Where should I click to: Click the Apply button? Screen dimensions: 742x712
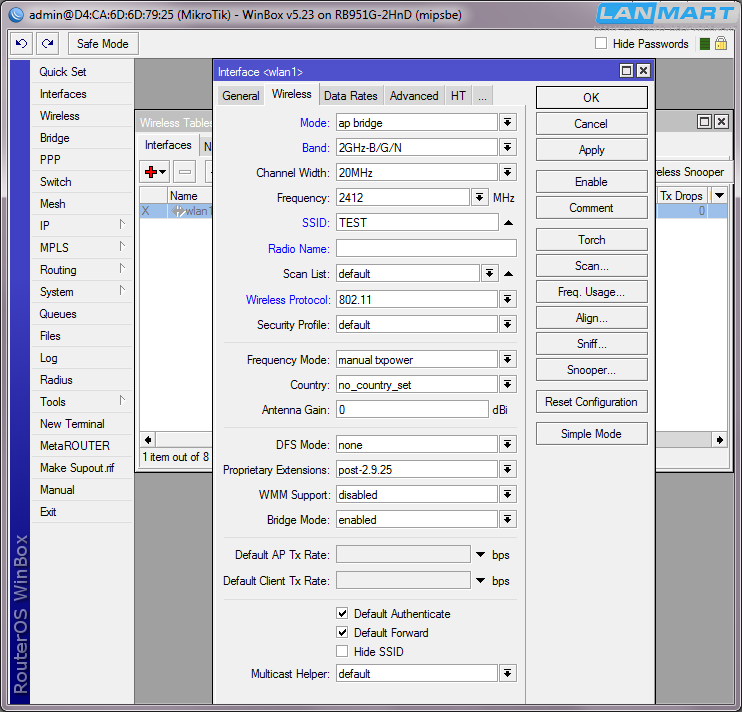592,150
